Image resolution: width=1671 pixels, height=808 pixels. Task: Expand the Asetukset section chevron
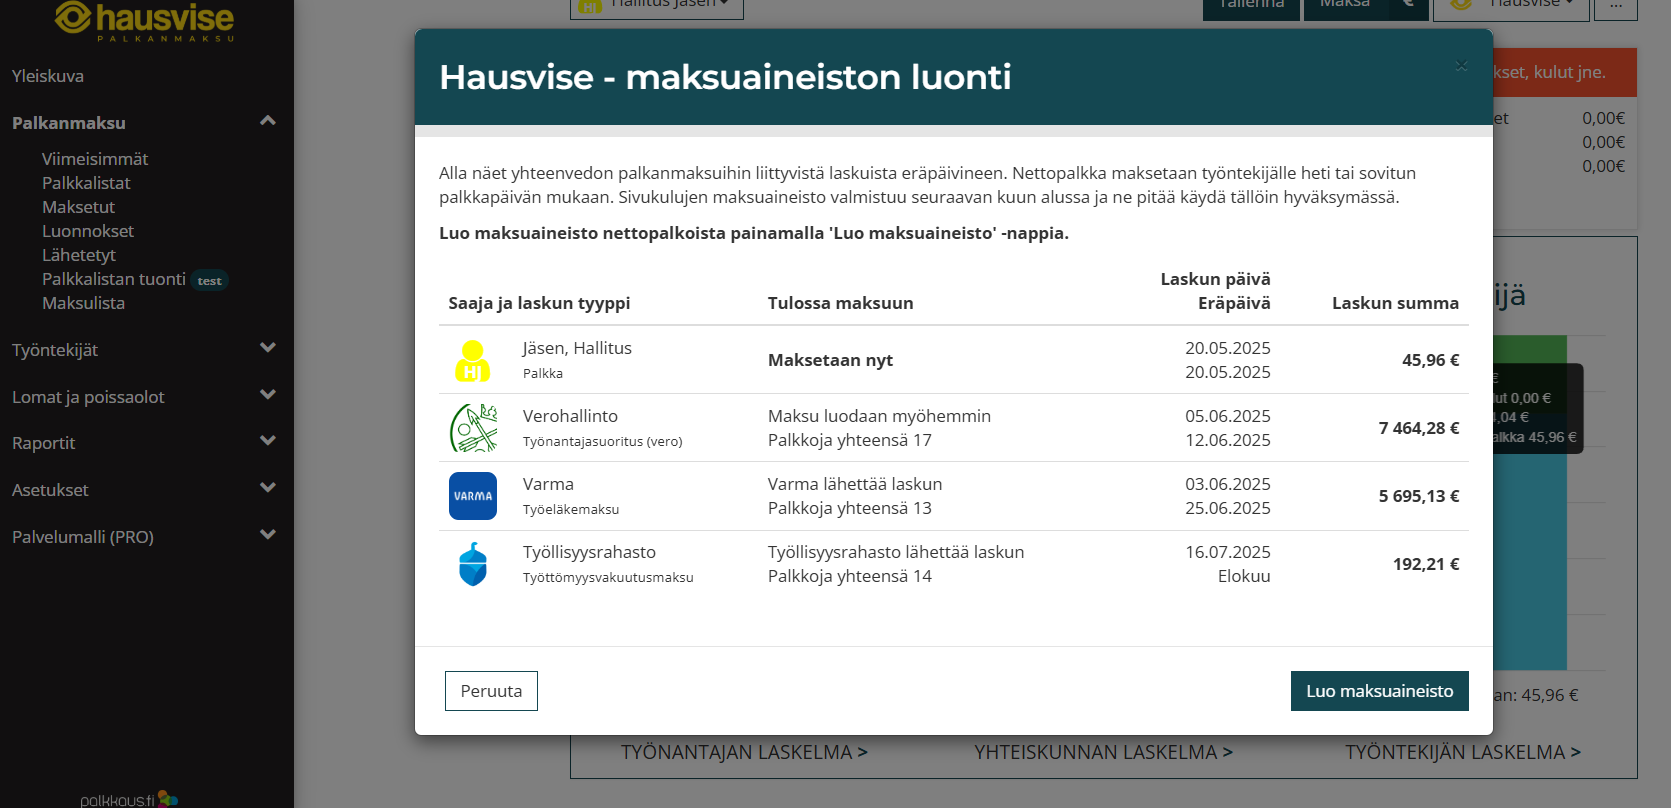coord(267,488)
